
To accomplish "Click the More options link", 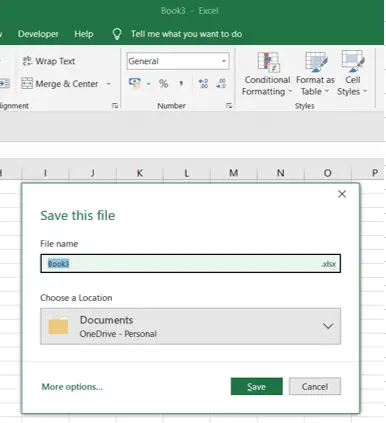I will point(72,387).
